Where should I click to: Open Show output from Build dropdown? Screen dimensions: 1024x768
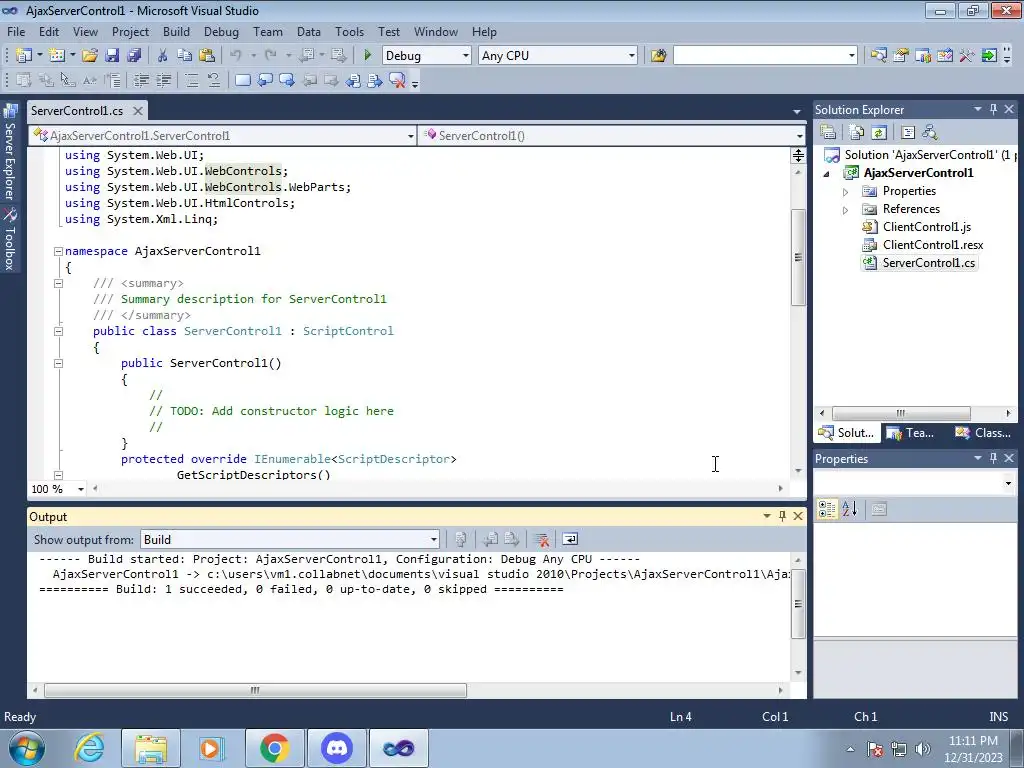[434, 539]
